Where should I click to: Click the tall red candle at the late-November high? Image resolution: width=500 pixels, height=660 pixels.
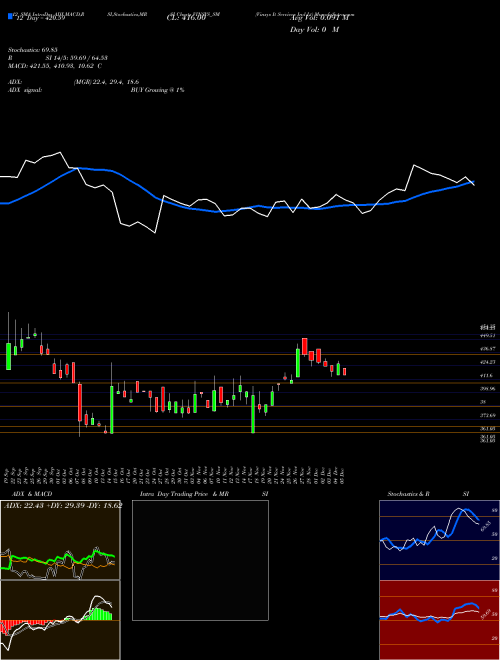[x=305, y=346]
